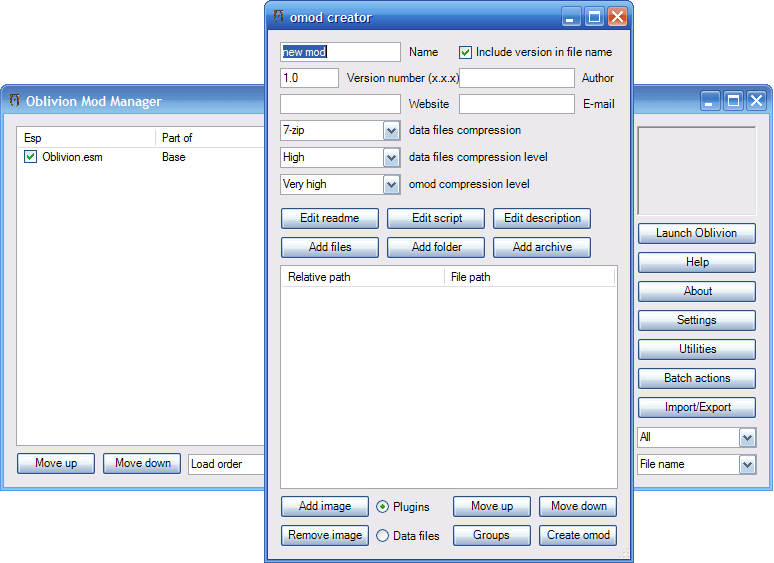The width and height of the screenshot is (774, 563).
Task: Close the Oblivion Mod Manager window
Action: (x=756, y=101)
